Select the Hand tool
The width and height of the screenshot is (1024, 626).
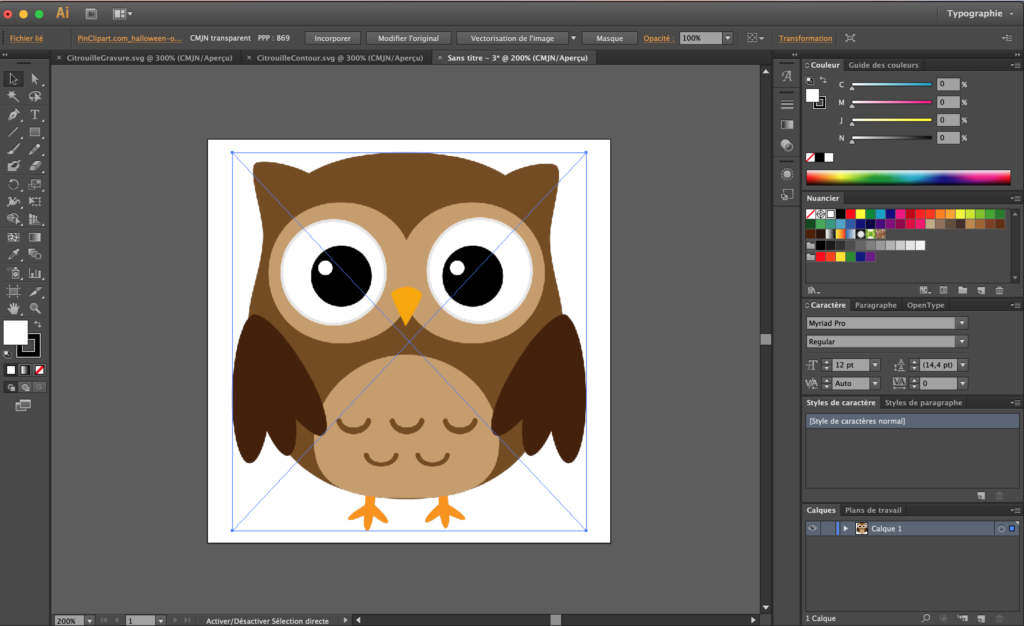pos(13,309)
